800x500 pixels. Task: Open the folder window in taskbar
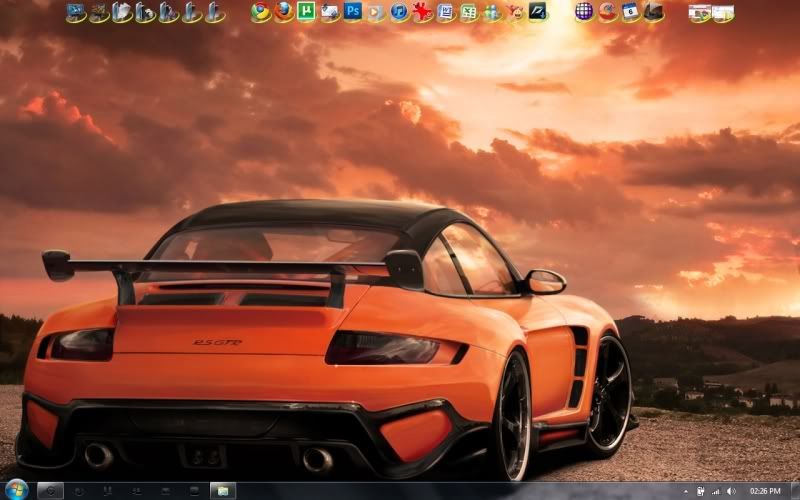tap(221, 490)
